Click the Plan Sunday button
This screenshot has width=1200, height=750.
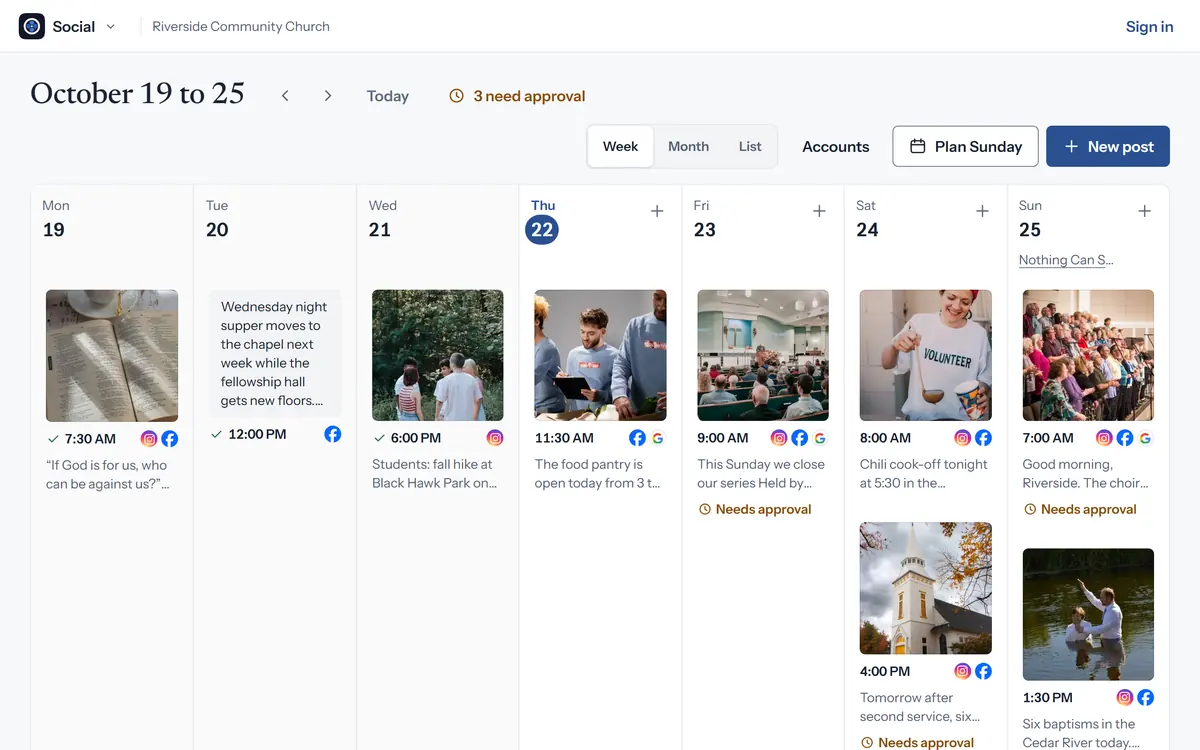pyautogui.click(x=965, y=146)
